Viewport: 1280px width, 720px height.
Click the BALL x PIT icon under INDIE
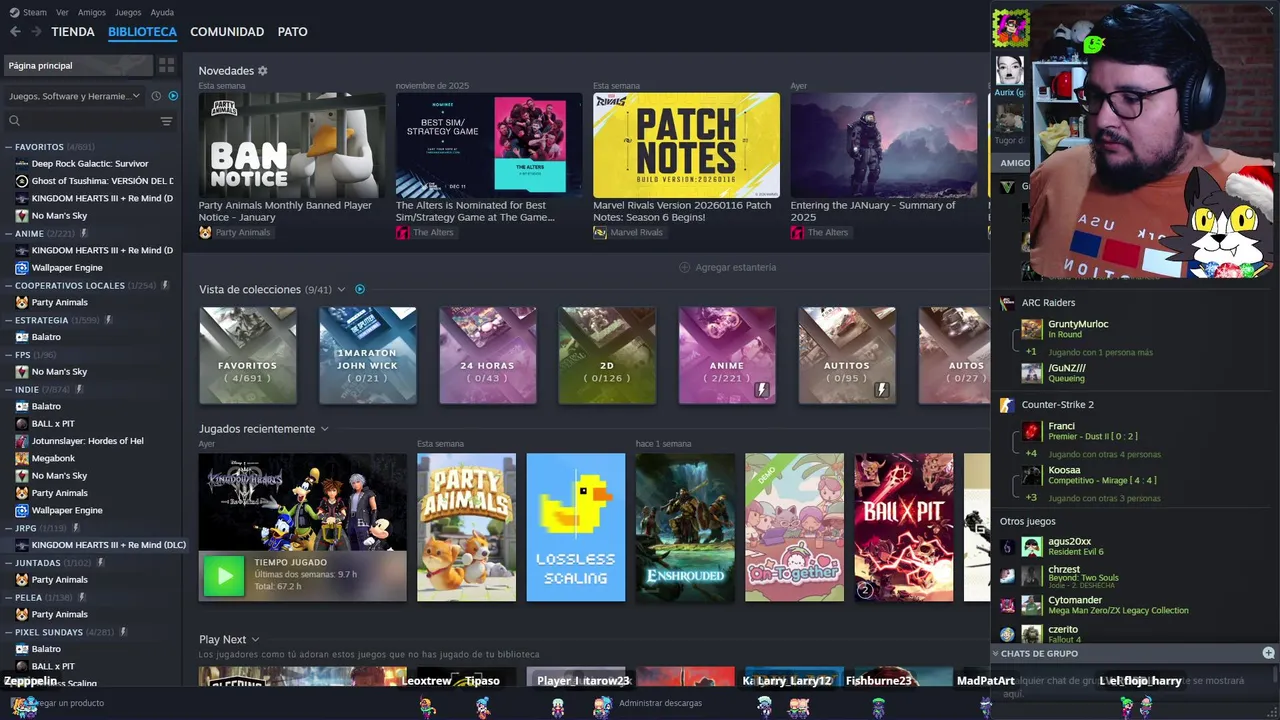(22, 424)
